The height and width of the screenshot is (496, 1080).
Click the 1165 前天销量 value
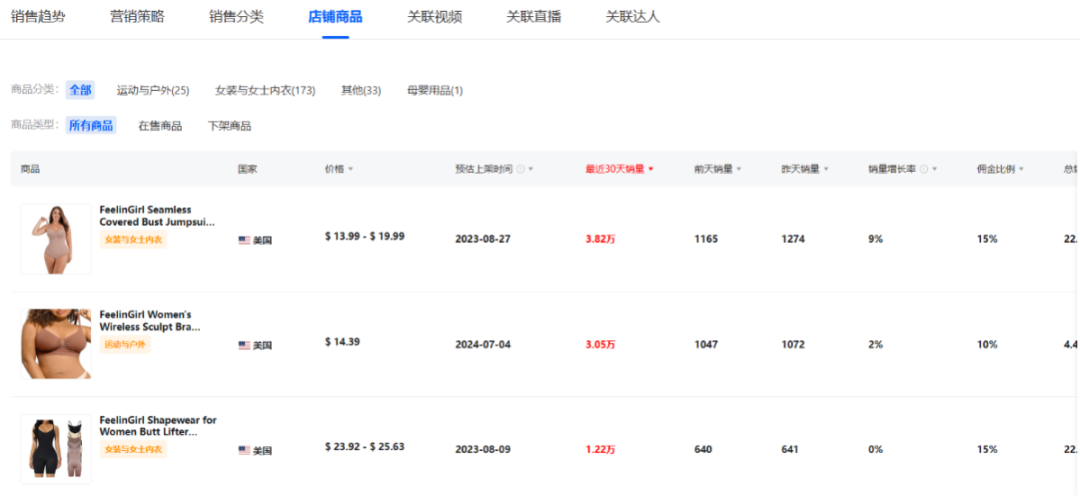pyautogui.click(x=706, y=239)
